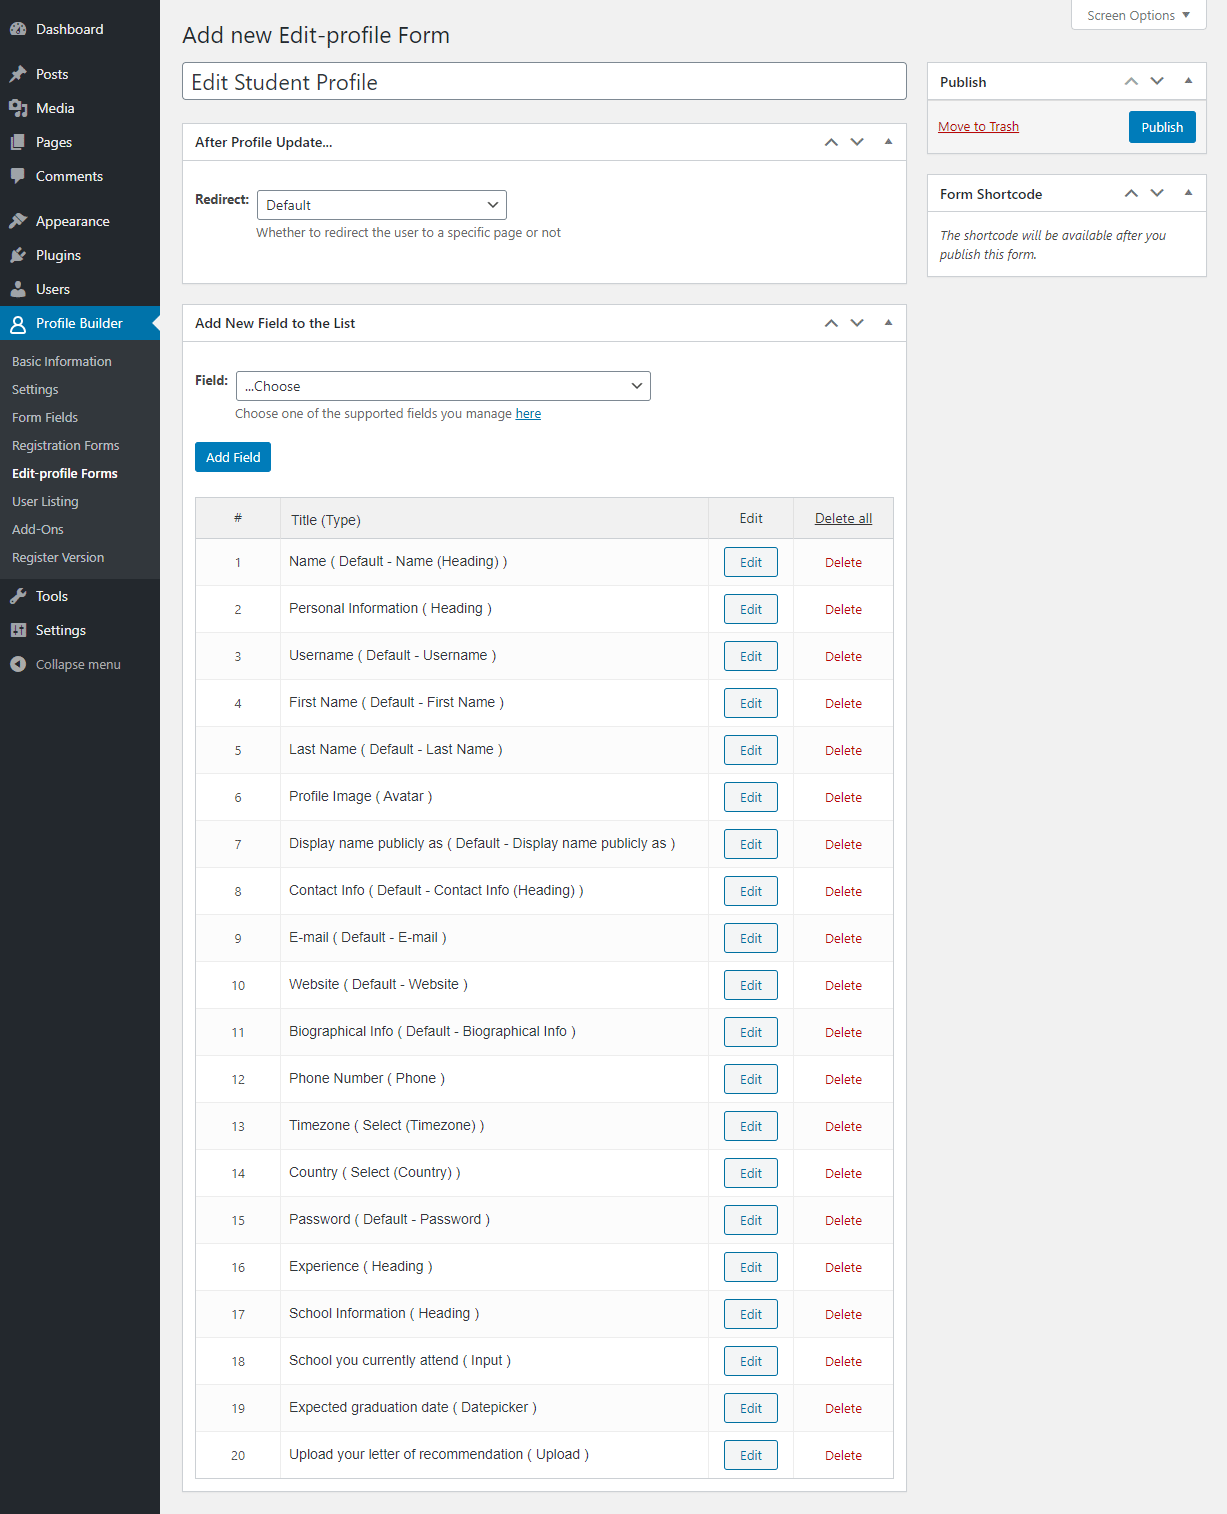
Task: Click 'School you currently attend ( Input )' text
Action: click(x=400, y=1360)
